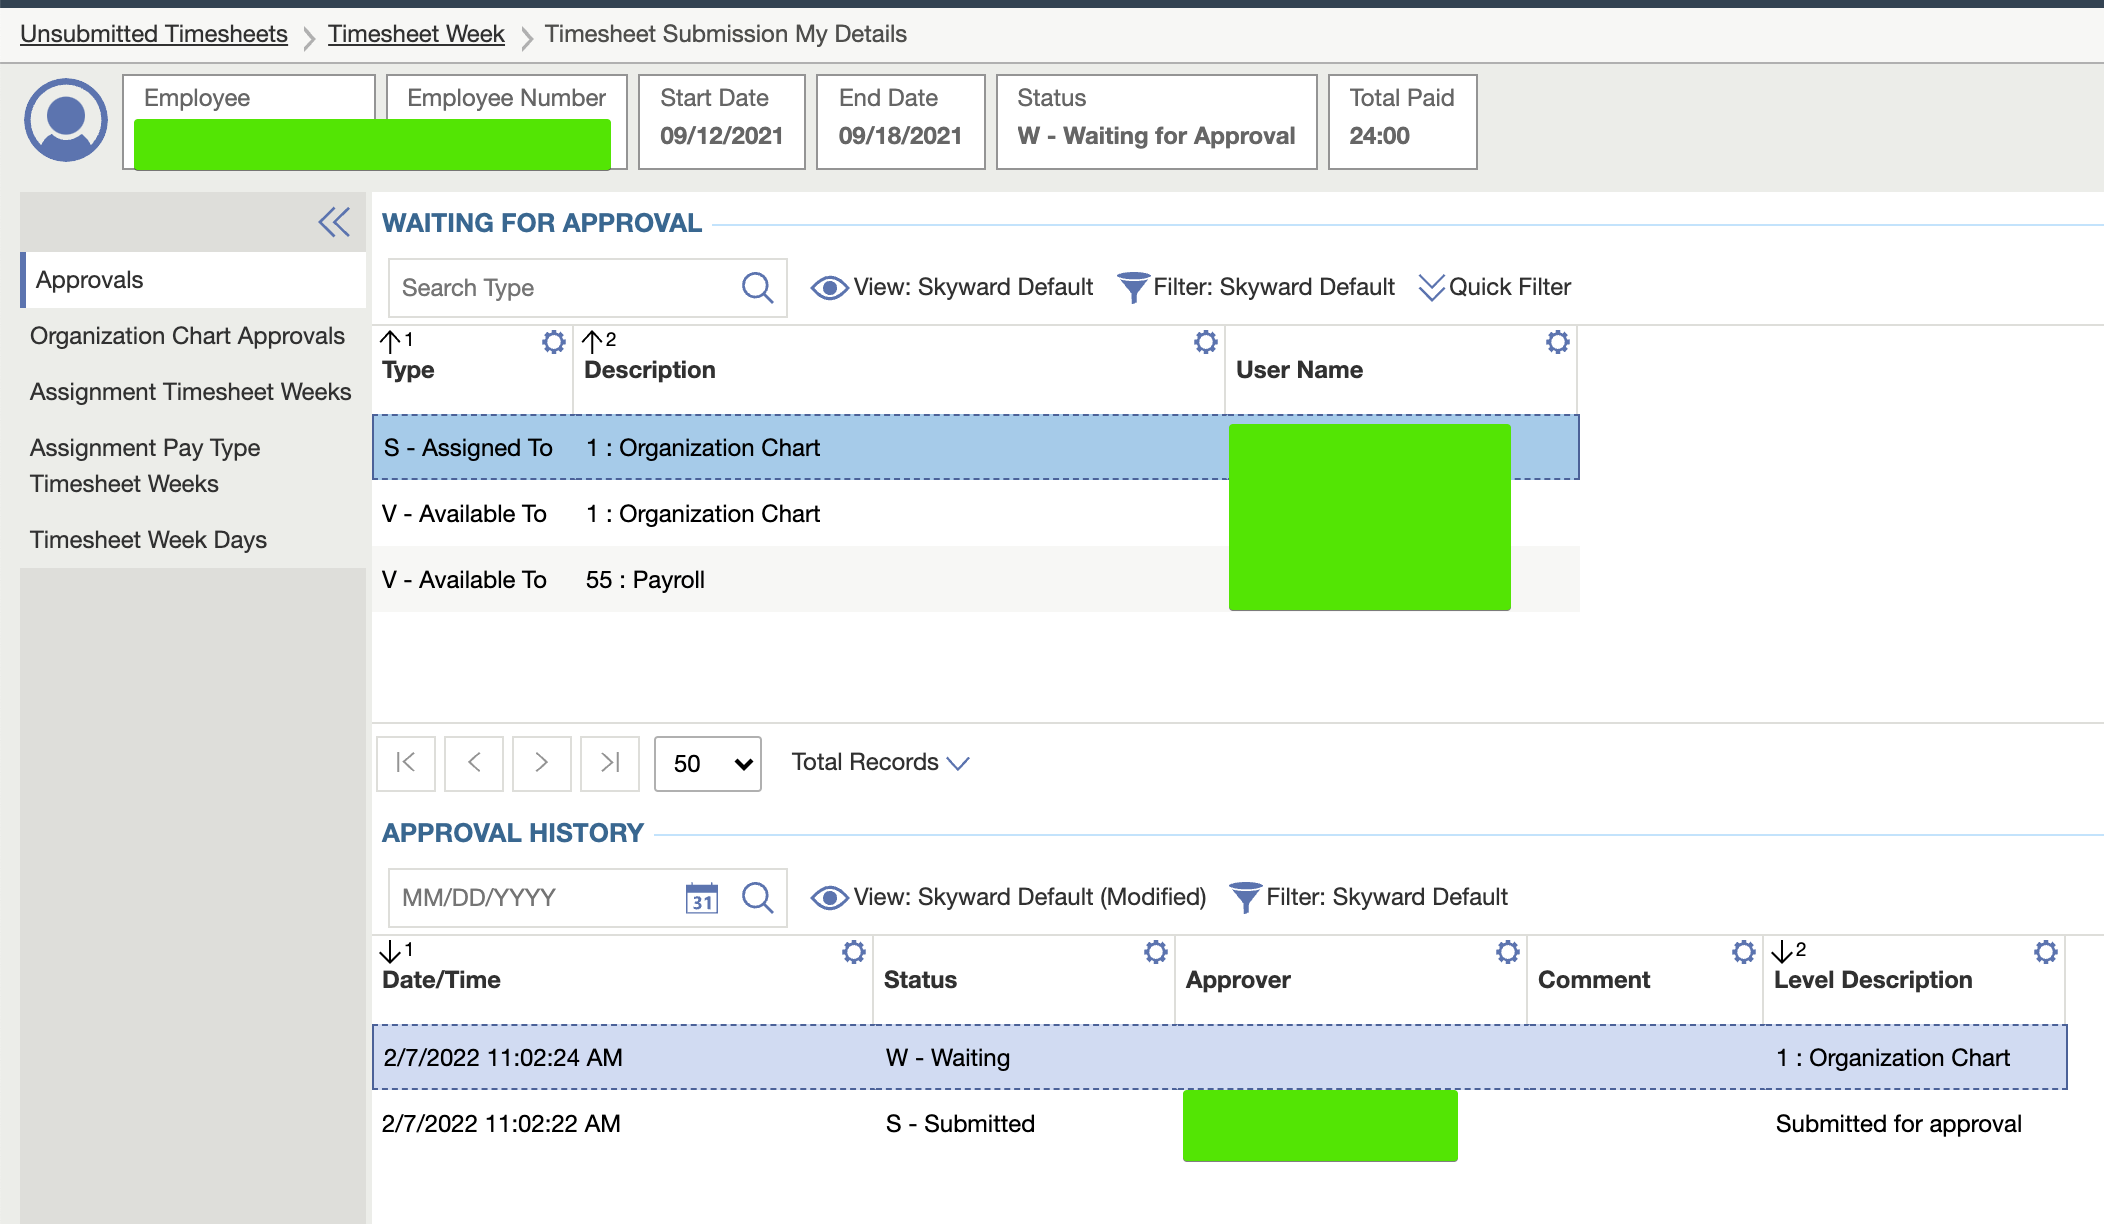Open Organization Chart Approvals tab

187,336
